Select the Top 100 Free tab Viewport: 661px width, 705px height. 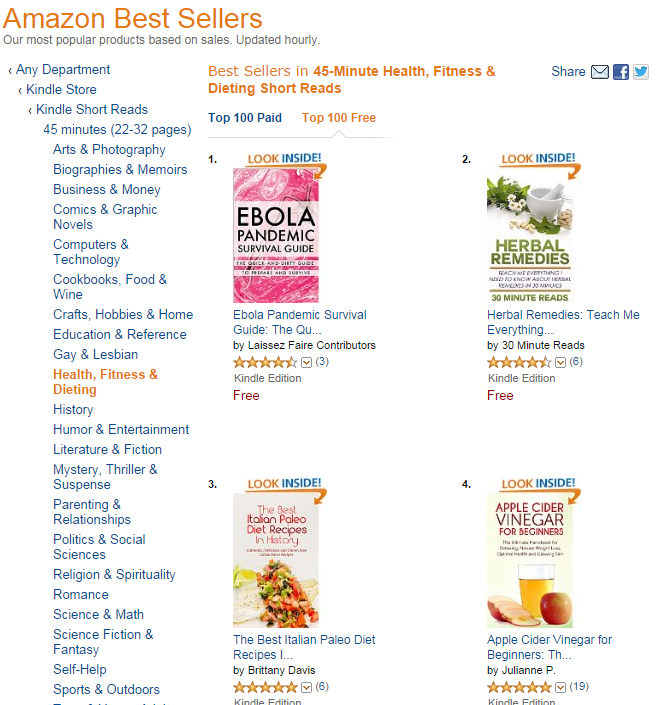coord(339,118)
